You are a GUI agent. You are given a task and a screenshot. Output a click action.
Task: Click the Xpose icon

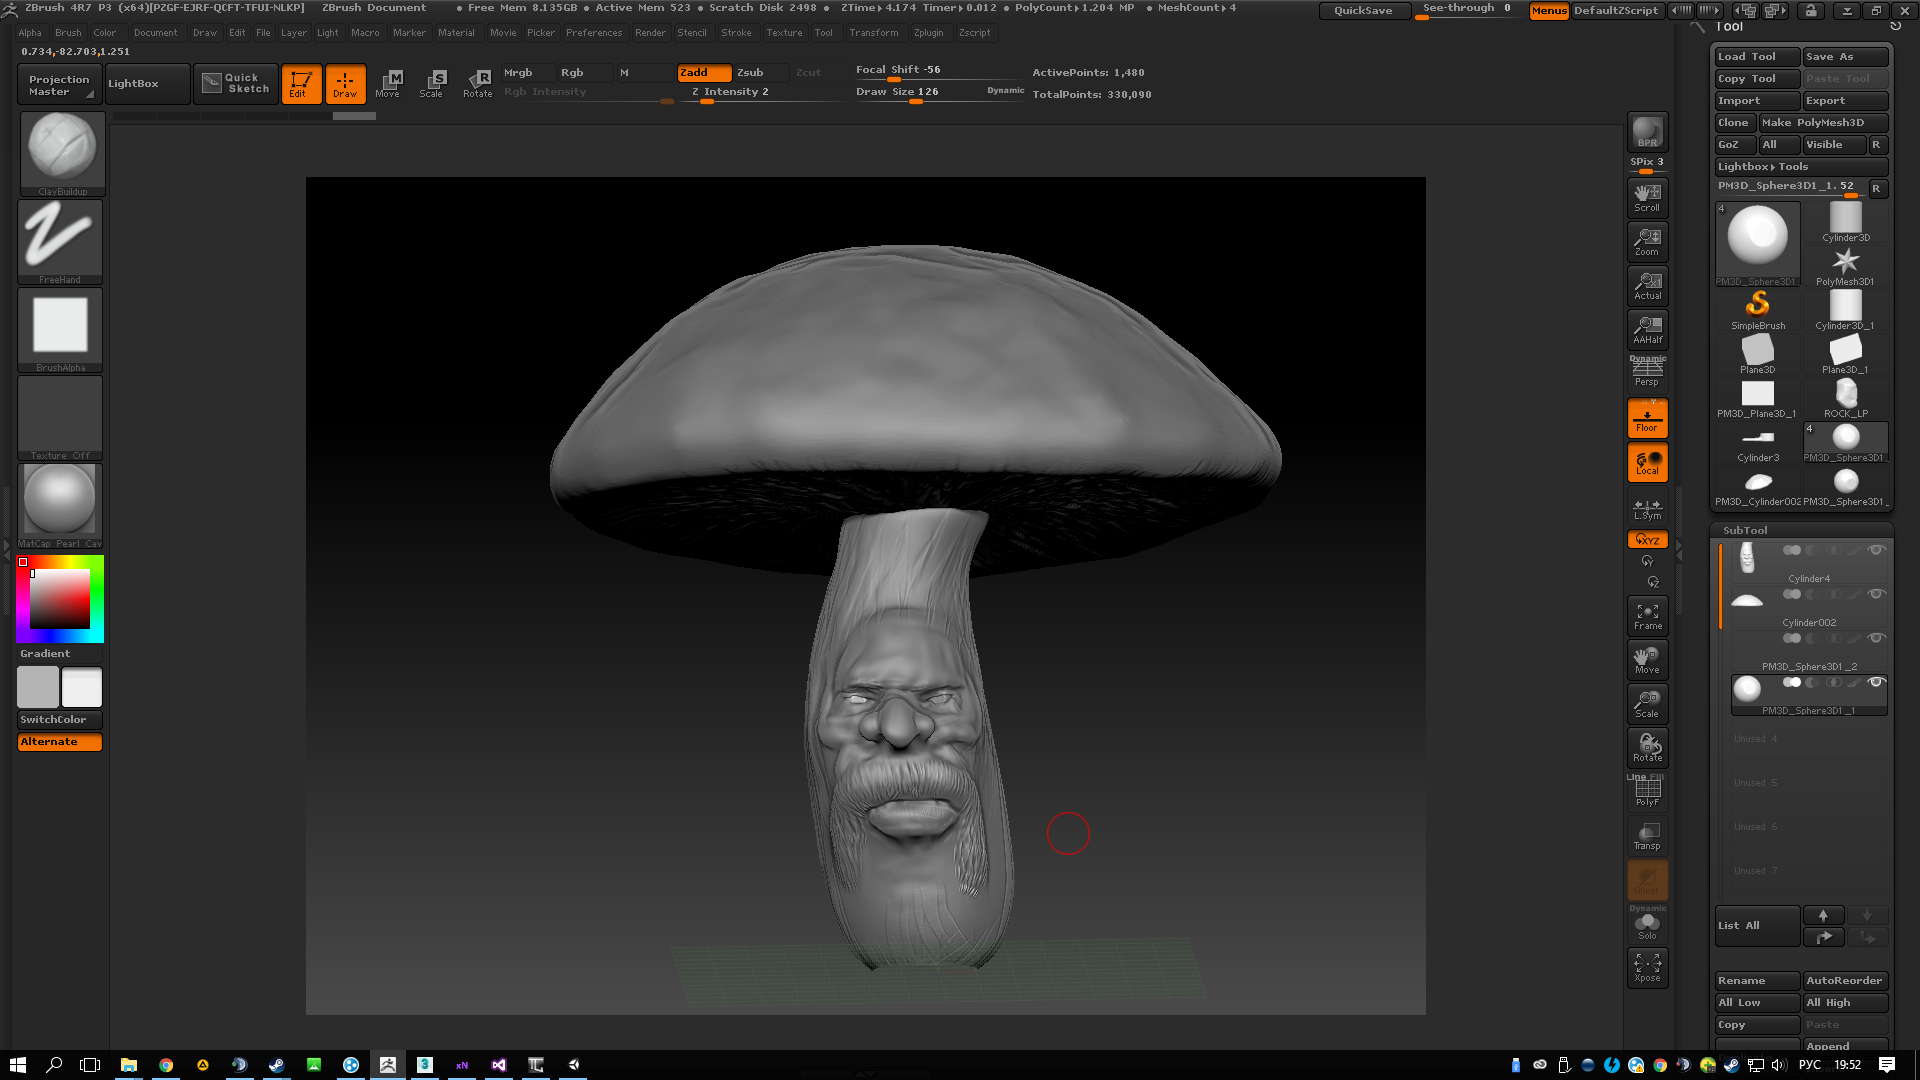(x=1647, y=967)
